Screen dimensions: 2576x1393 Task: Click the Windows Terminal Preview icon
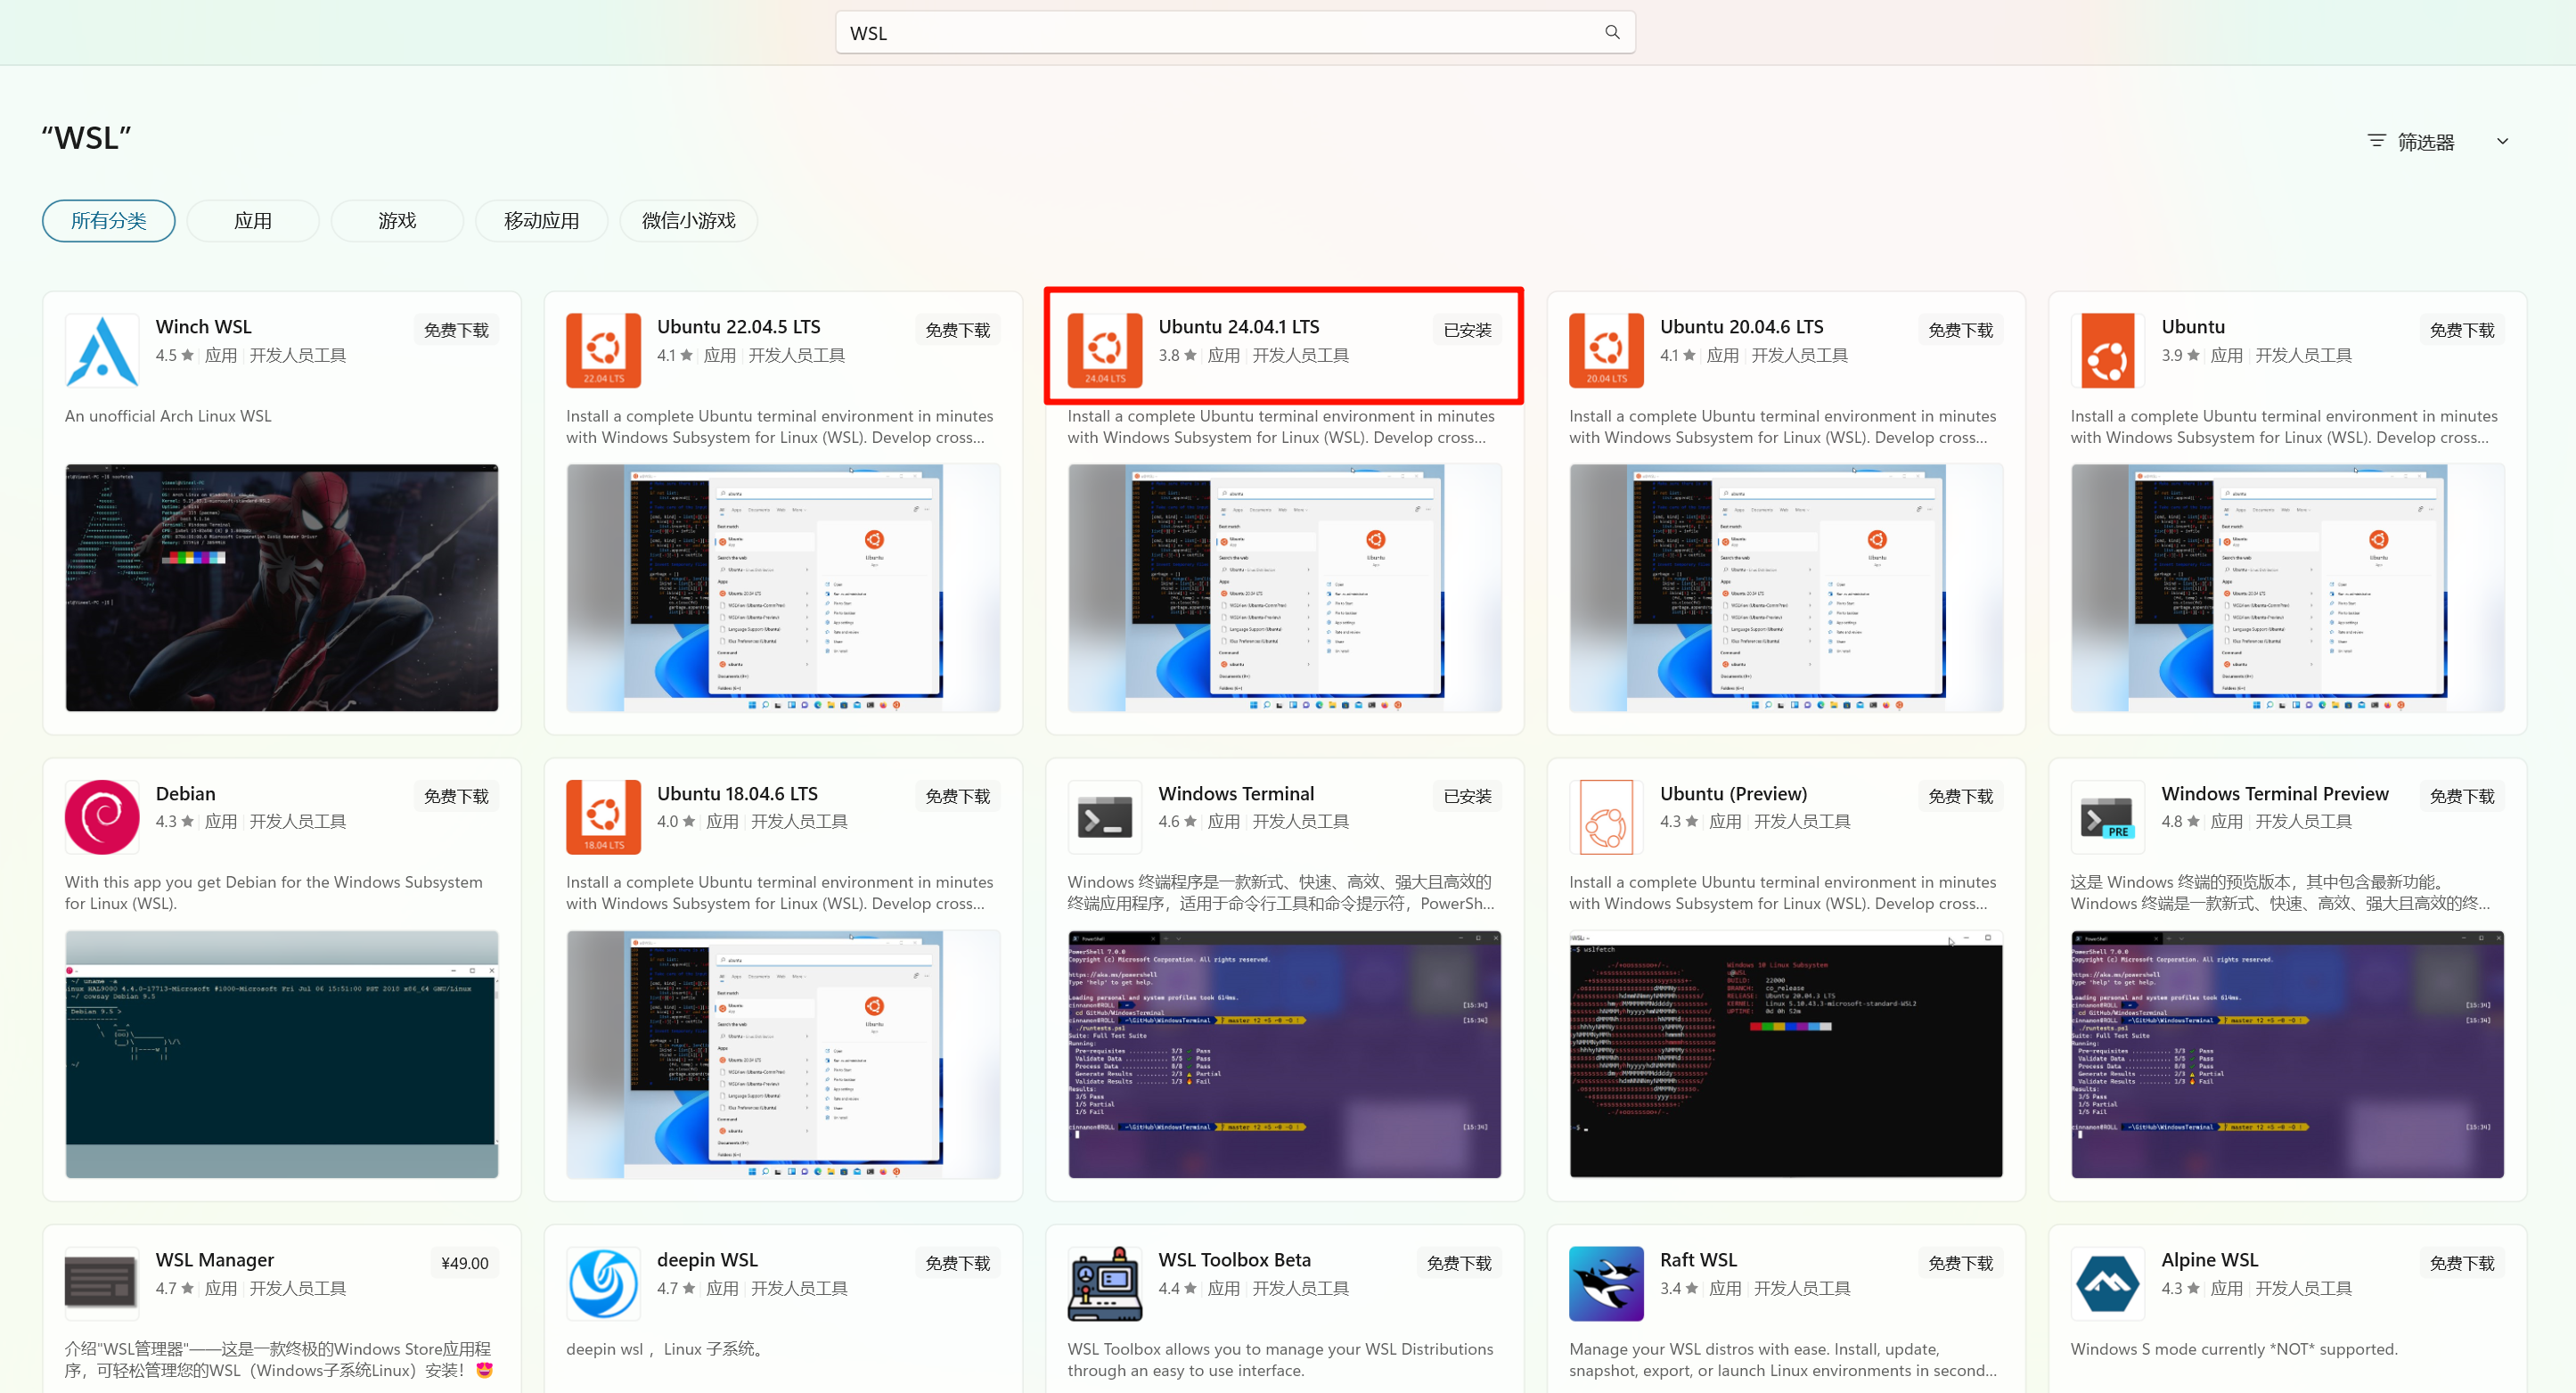pos(2107,816)
